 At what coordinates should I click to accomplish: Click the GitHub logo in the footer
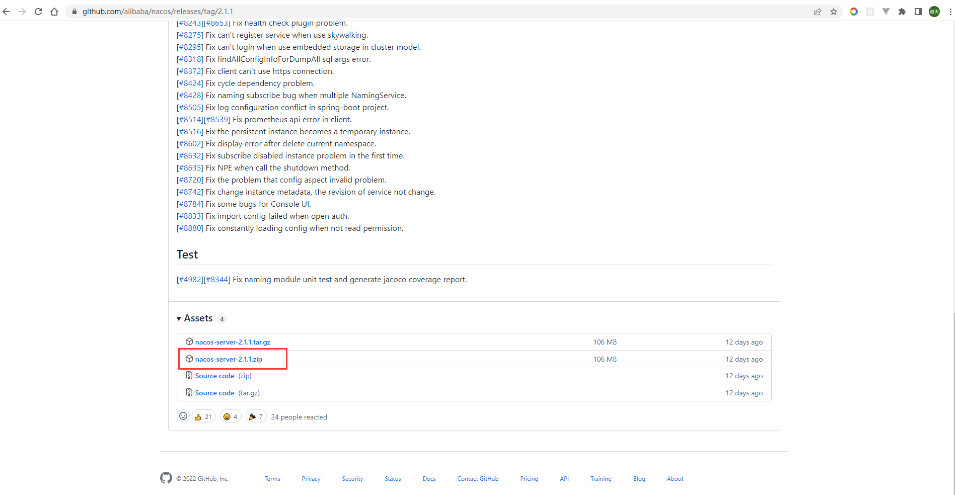166,478
